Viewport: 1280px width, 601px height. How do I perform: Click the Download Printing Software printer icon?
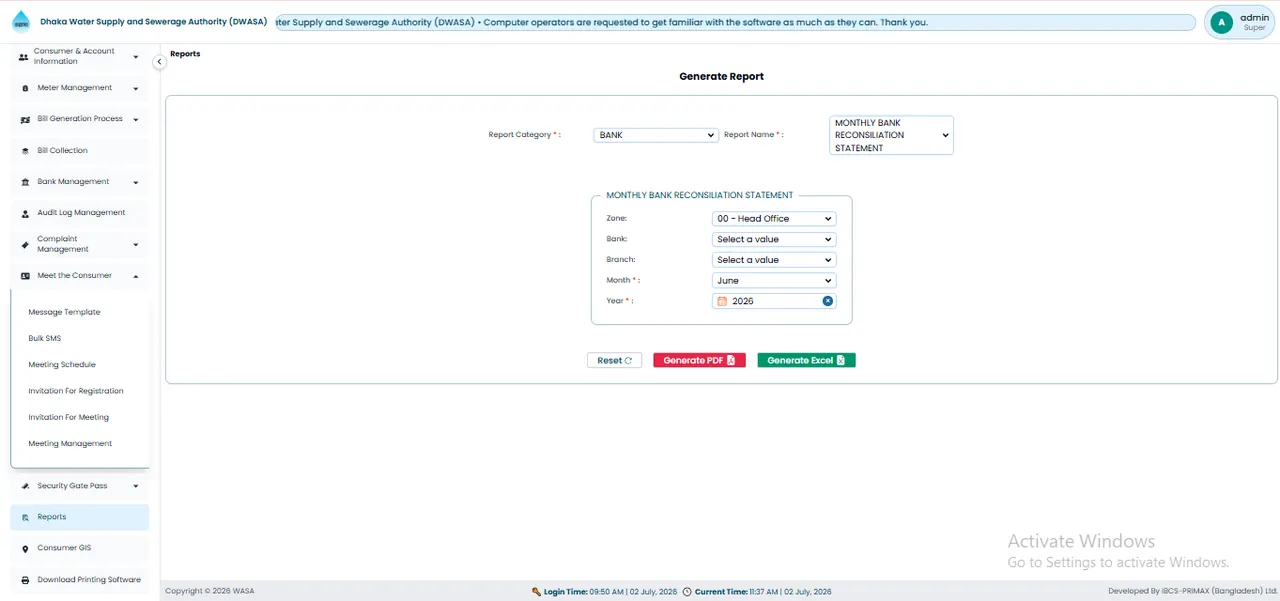[x=25, y=580]
